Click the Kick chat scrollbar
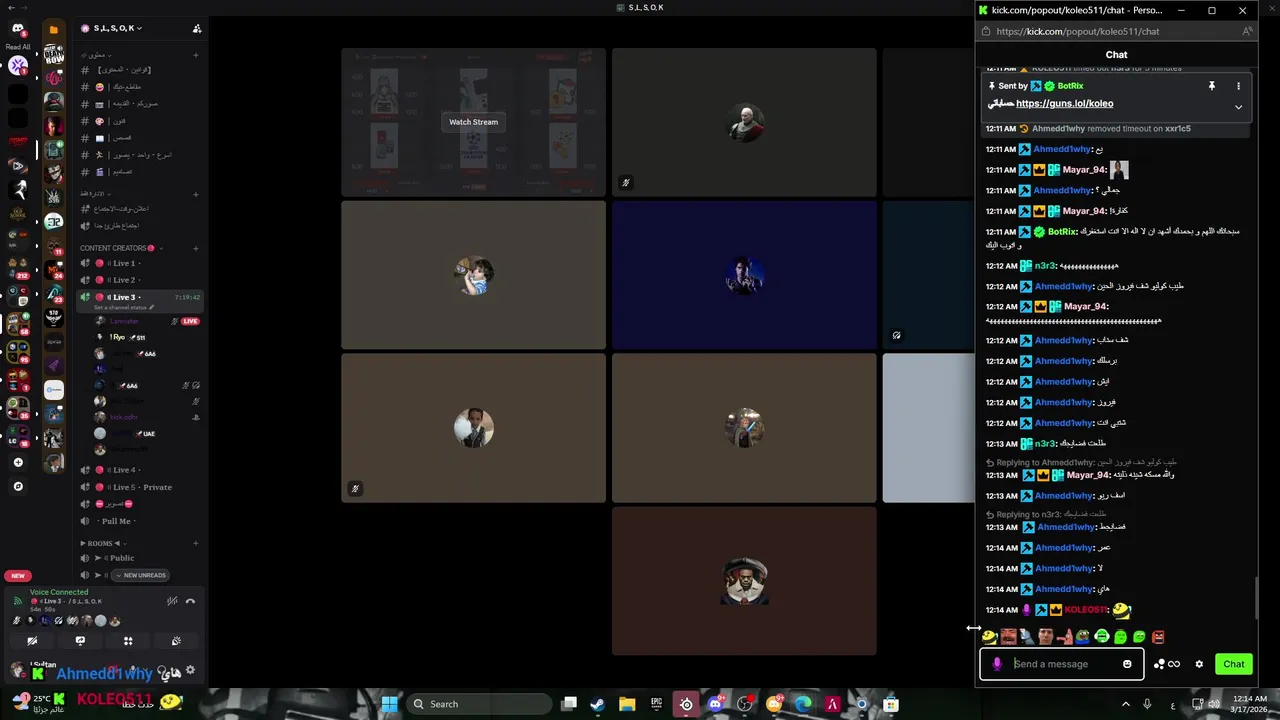 point(1258,600)
